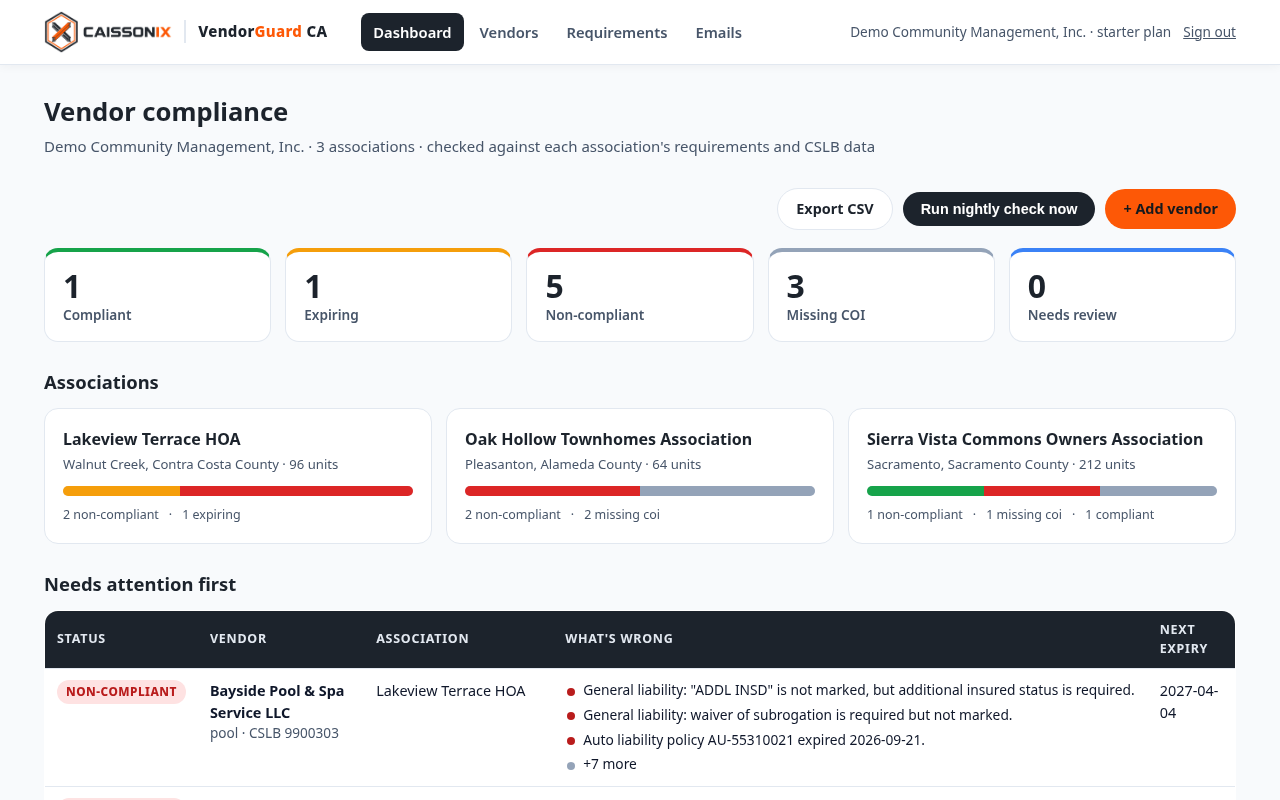Image resolution: width=1280 pixels, height=800 pixels.
Task: Open the Dashboard tab
Action: (412, 32)
